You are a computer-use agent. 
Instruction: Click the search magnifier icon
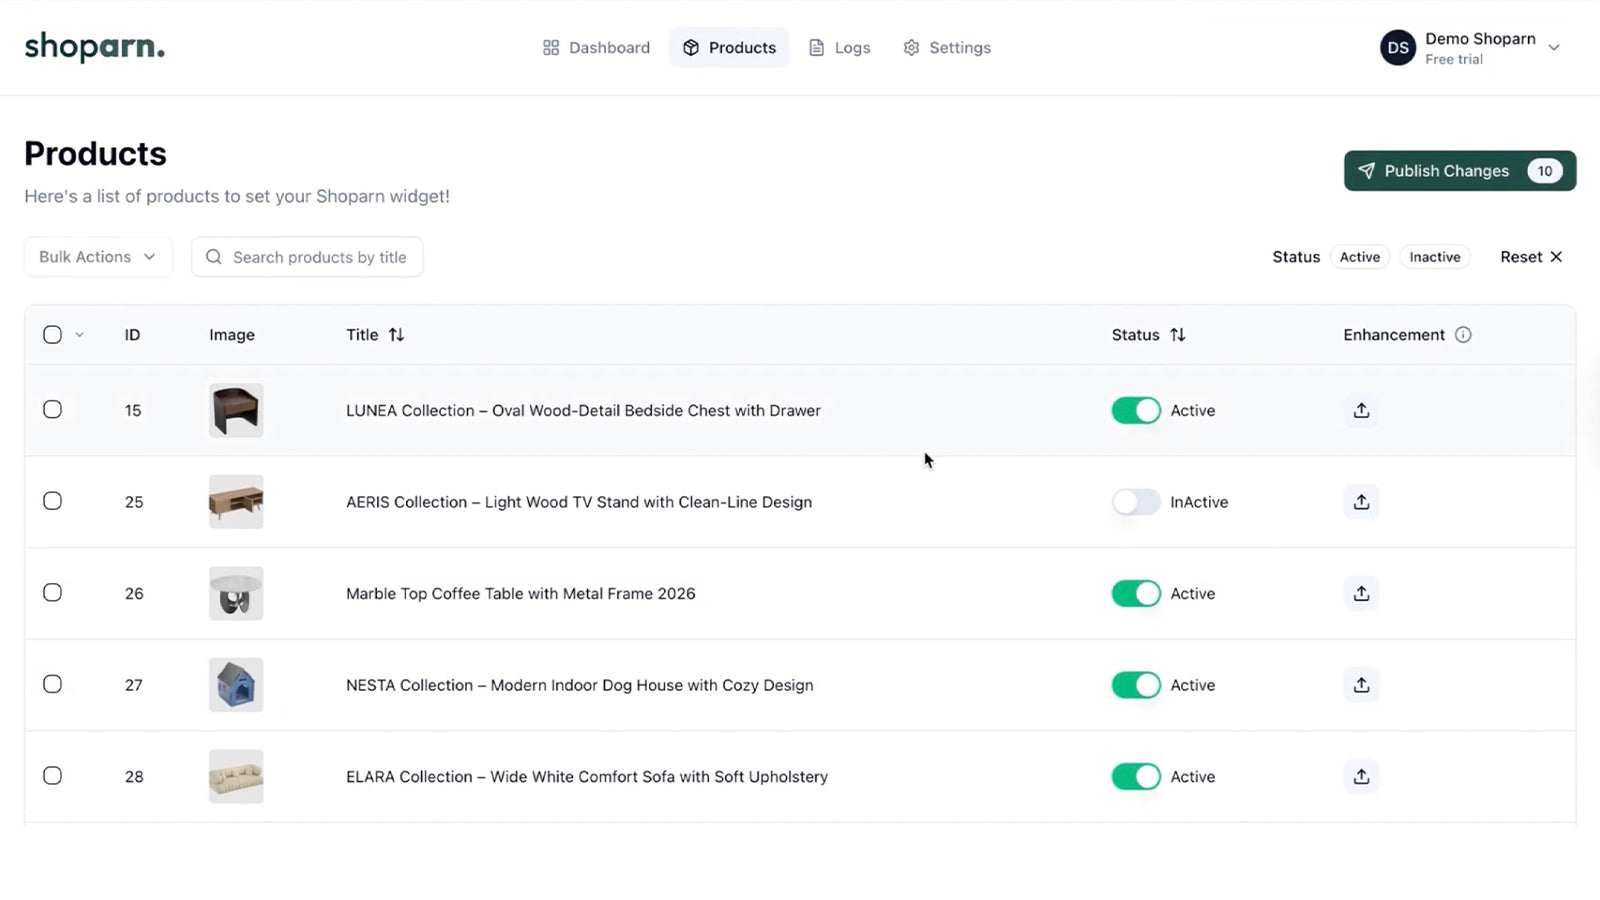click(x=213, y=257)
